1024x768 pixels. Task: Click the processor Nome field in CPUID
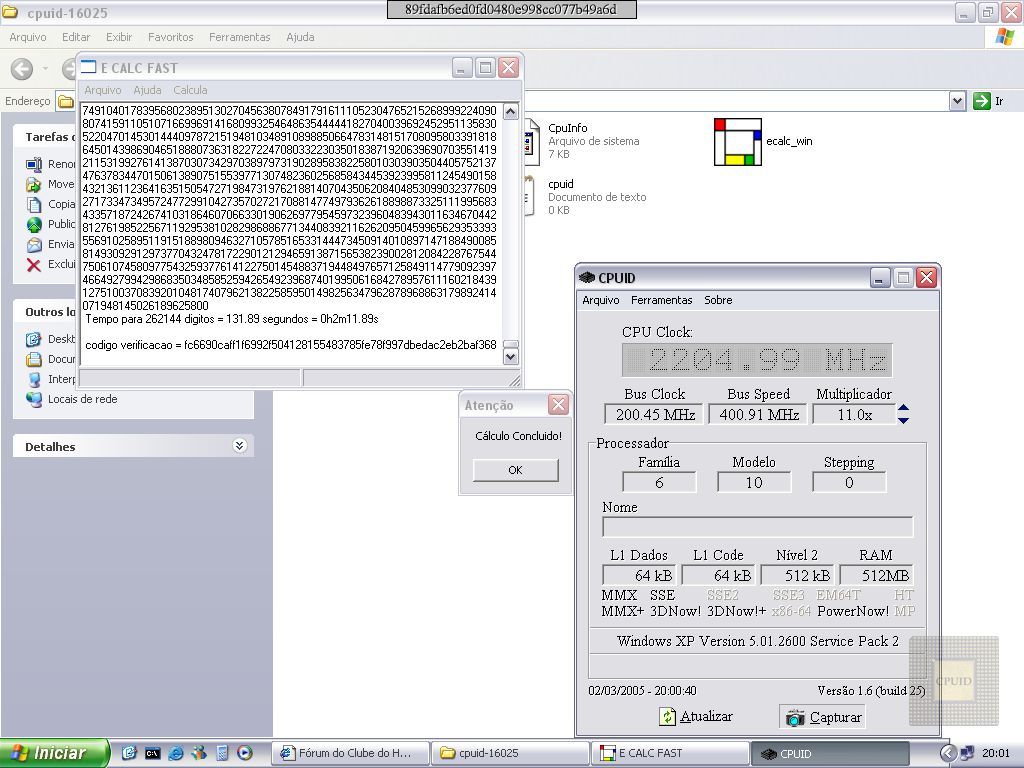tap(758, 526)
